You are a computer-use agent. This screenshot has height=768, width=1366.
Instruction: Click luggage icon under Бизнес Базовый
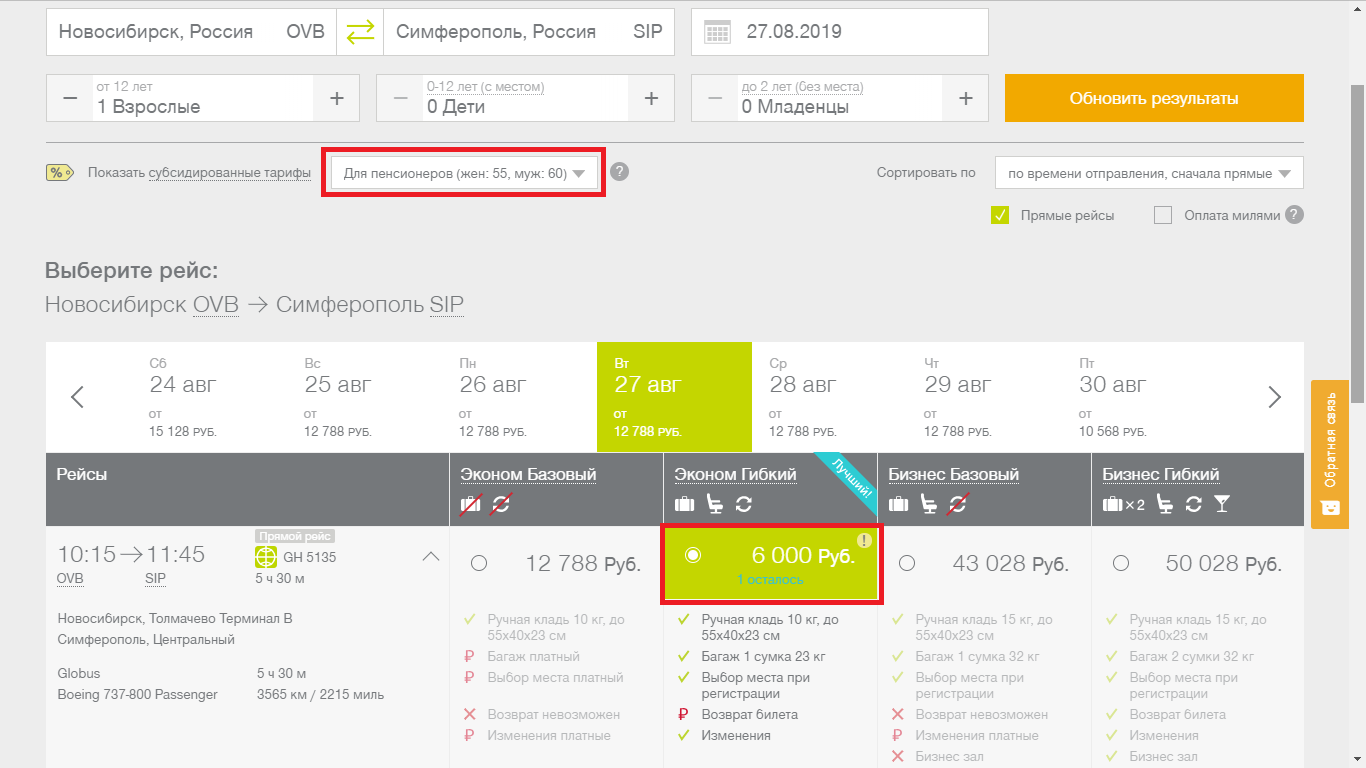pyautogui.click(x=899, y=504)
